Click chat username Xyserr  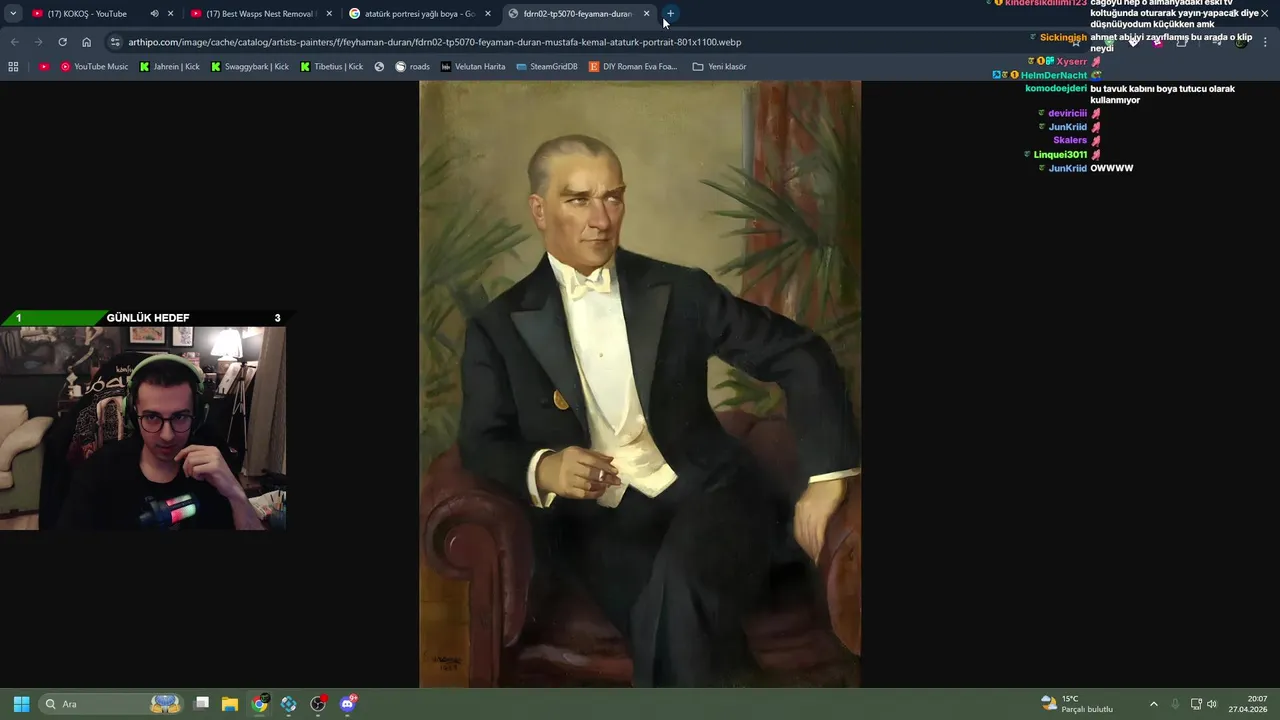1072,62
